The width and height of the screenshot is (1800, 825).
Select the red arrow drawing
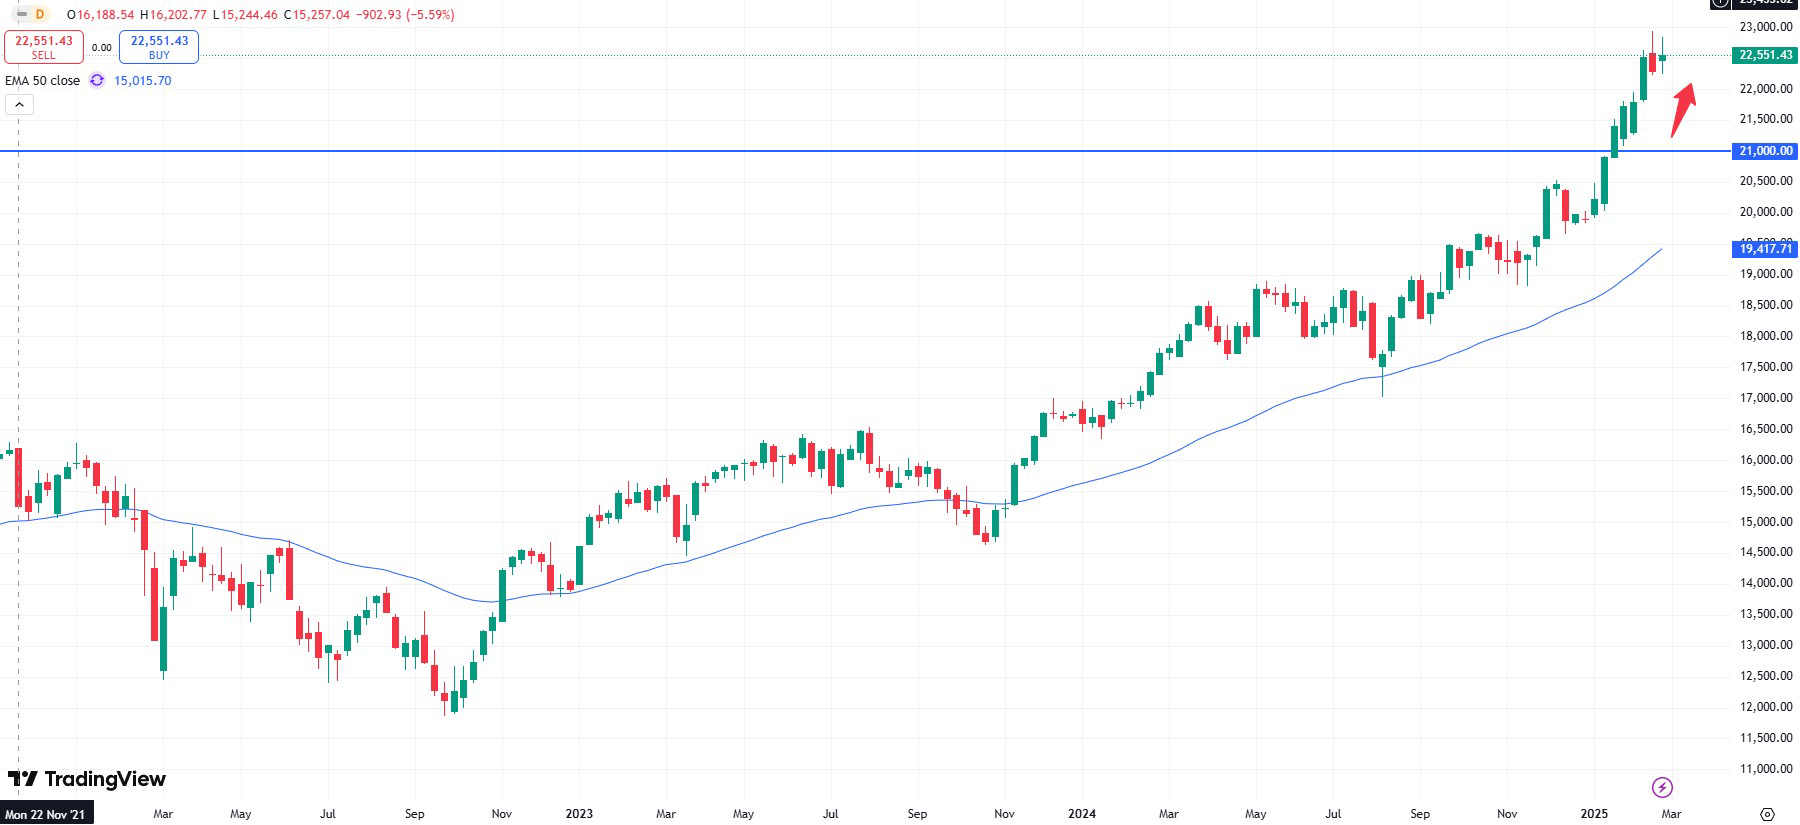[1683, 109]
